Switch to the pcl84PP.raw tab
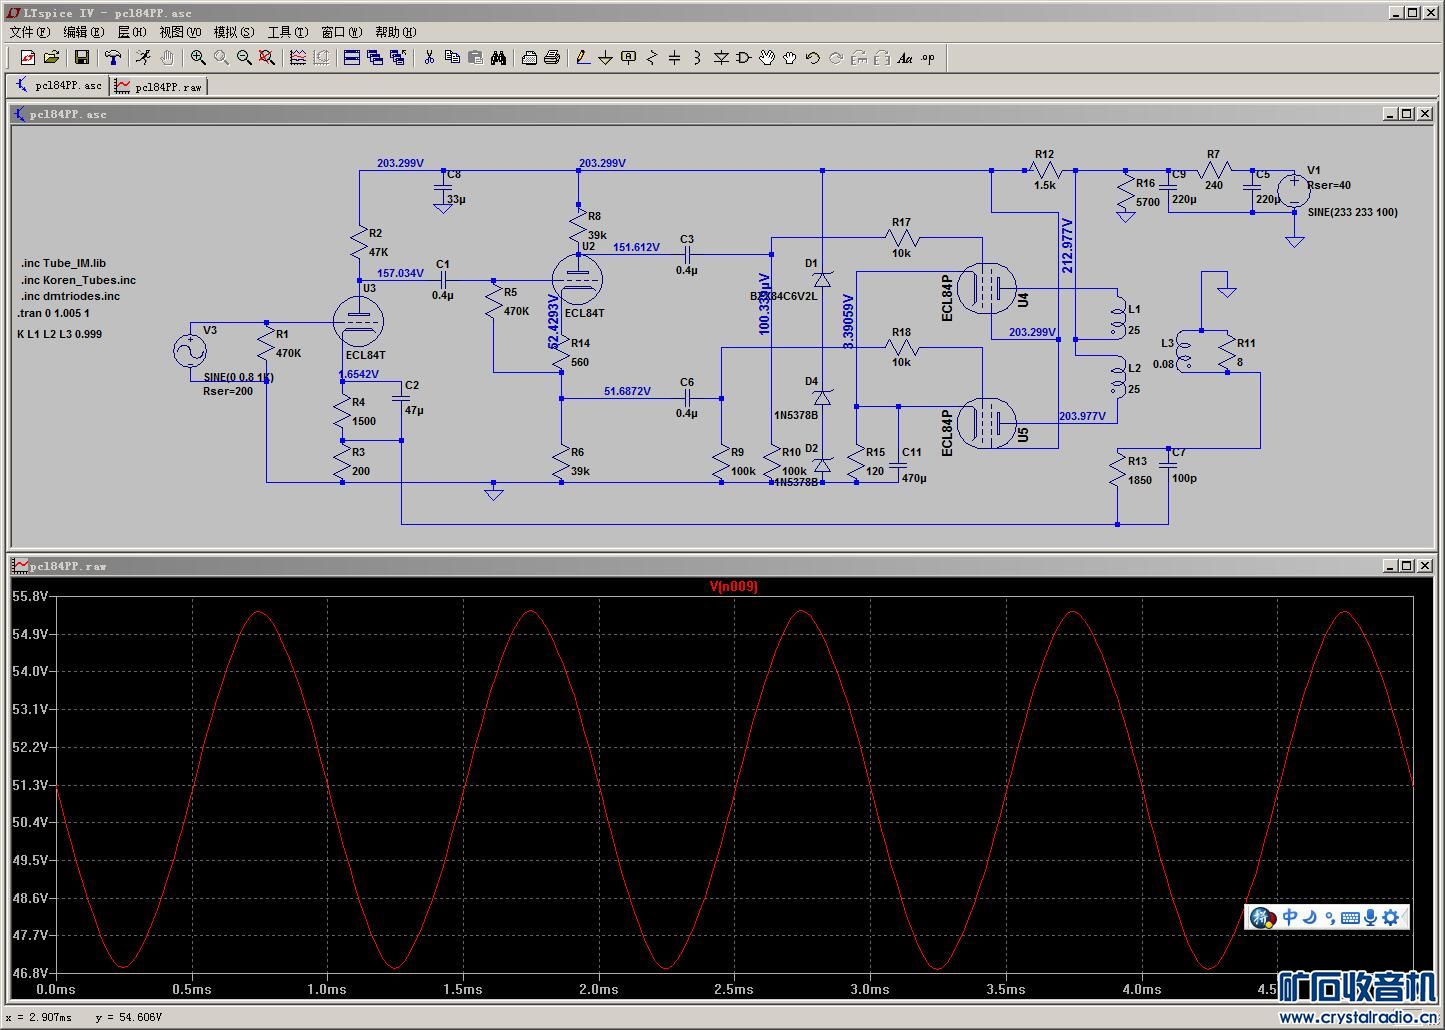The width and height of the screenshot is (1445, 1030). pyautogui.click(x=160, y=87)
